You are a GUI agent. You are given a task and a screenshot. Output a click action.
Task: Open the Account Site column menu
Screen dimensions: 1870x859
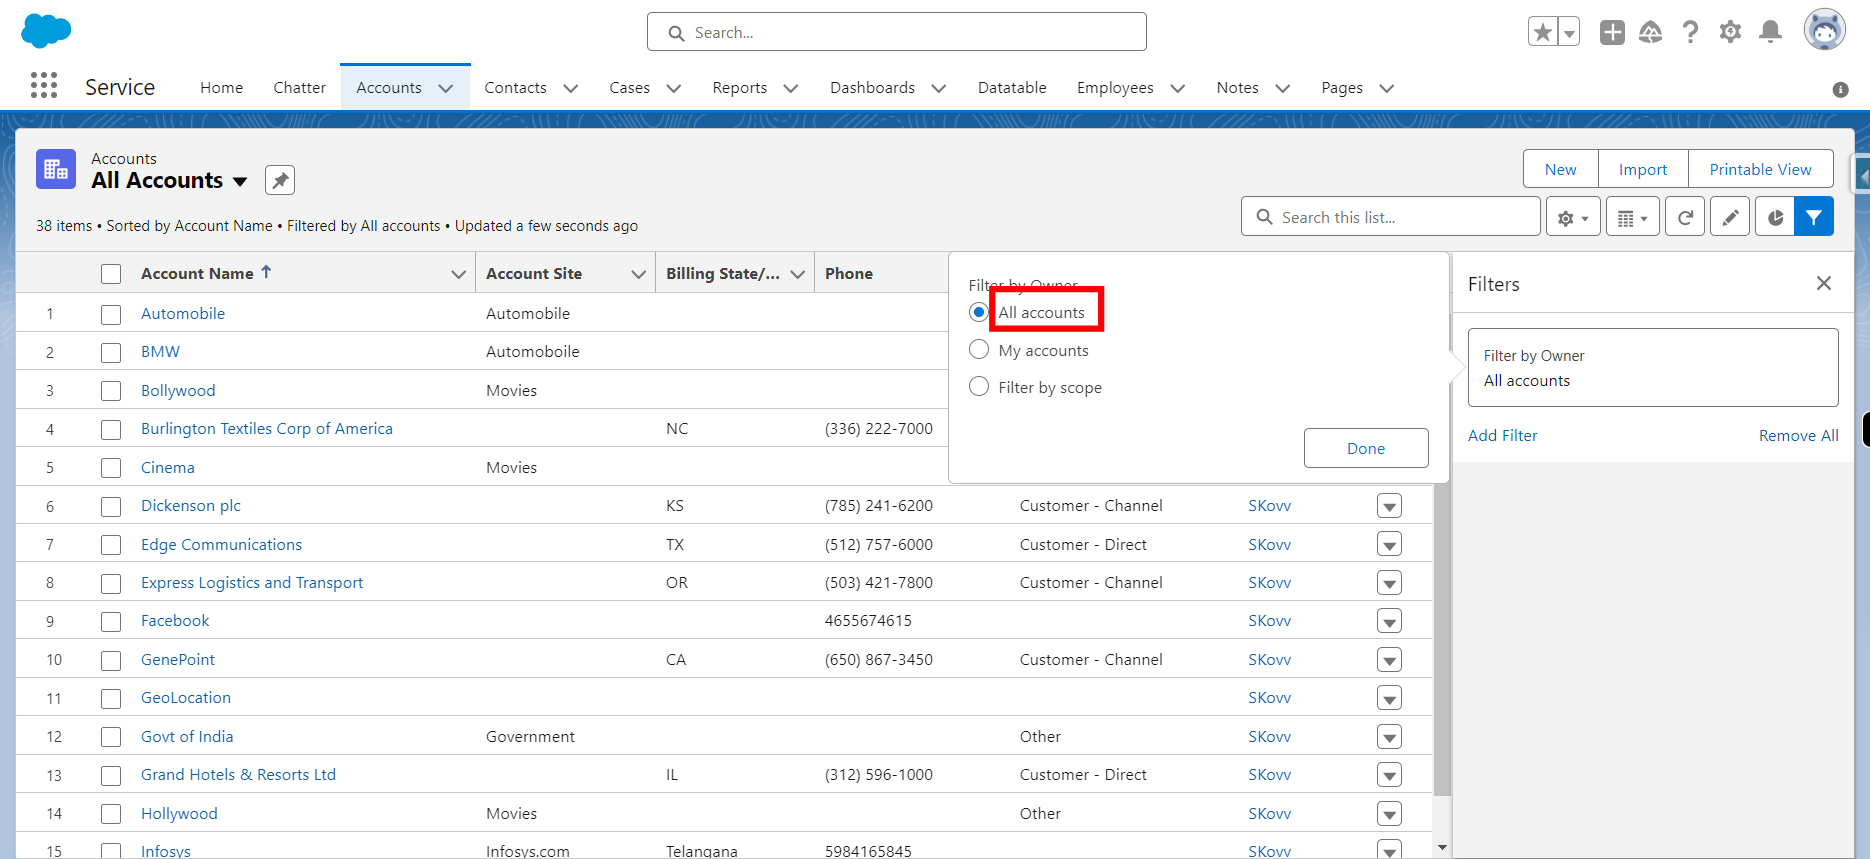click(638, 274)
